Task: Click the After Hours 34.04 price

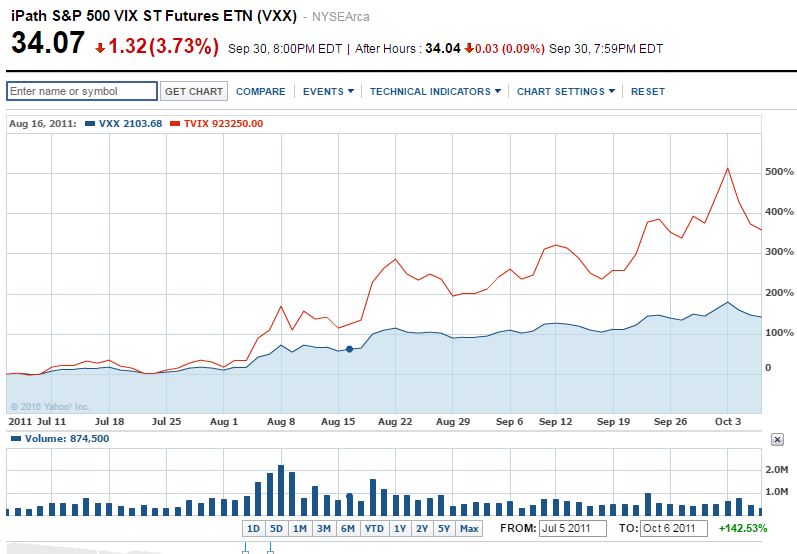Action: (x=443, y=49)
